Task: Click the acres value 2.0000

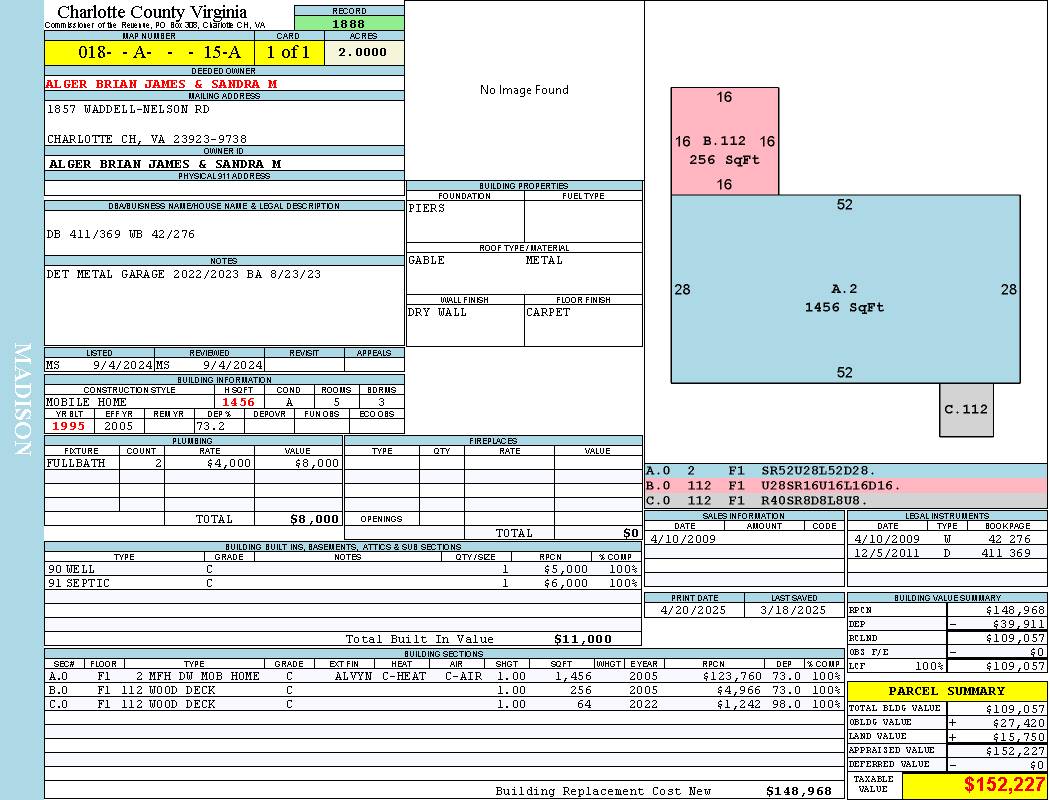Action: 363,52
